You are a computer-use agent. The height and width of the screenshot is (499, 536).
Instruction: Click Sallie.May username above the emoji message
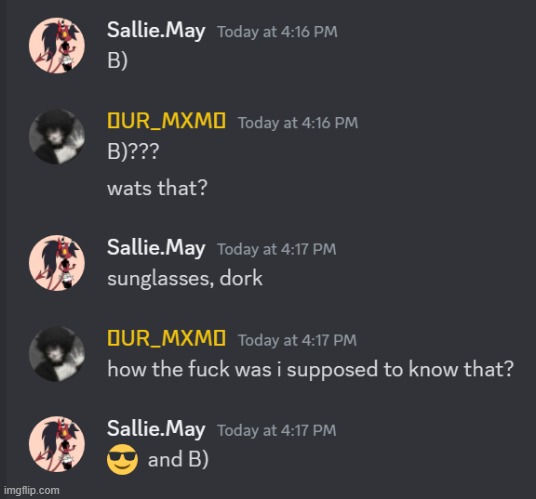(x=156, y=429)
